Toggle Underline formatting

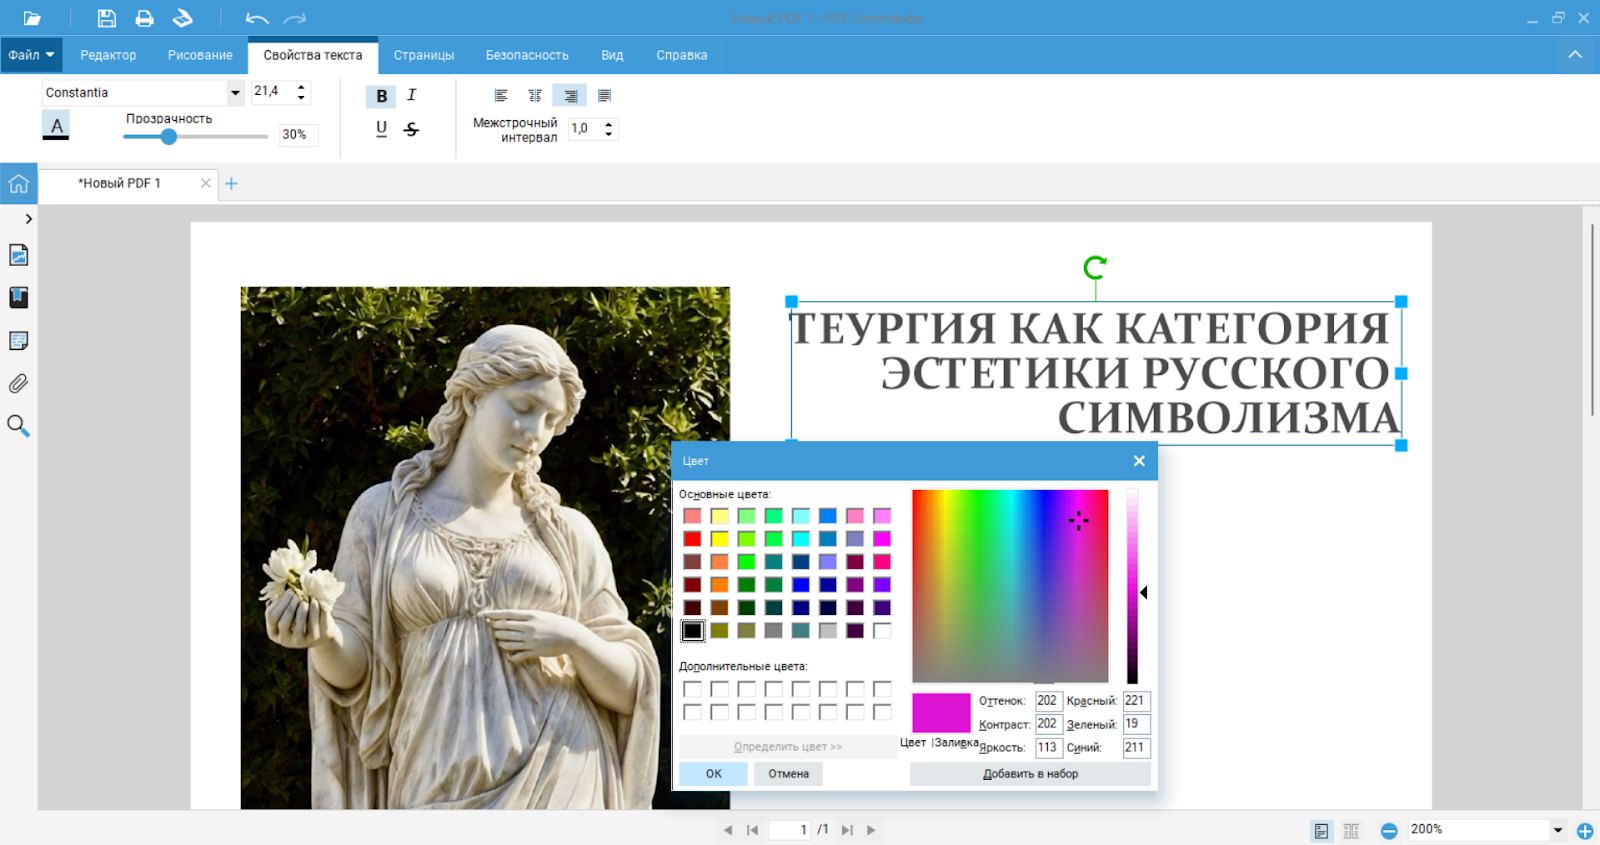(x=381, y=129)
